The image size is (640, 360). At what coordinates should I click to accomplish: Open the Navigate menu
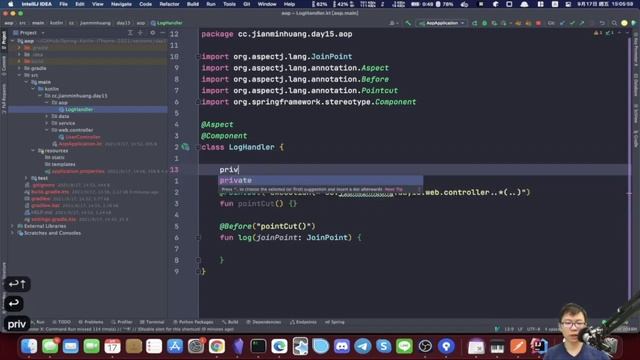pos(121,4)
